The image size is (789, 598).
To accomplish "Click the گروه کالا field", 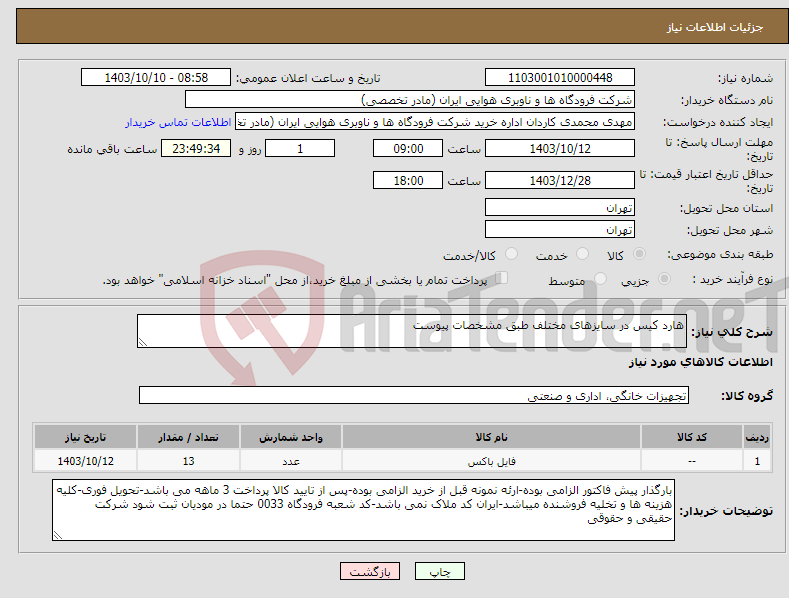I will pyautogui.click(x=414, y=396).
